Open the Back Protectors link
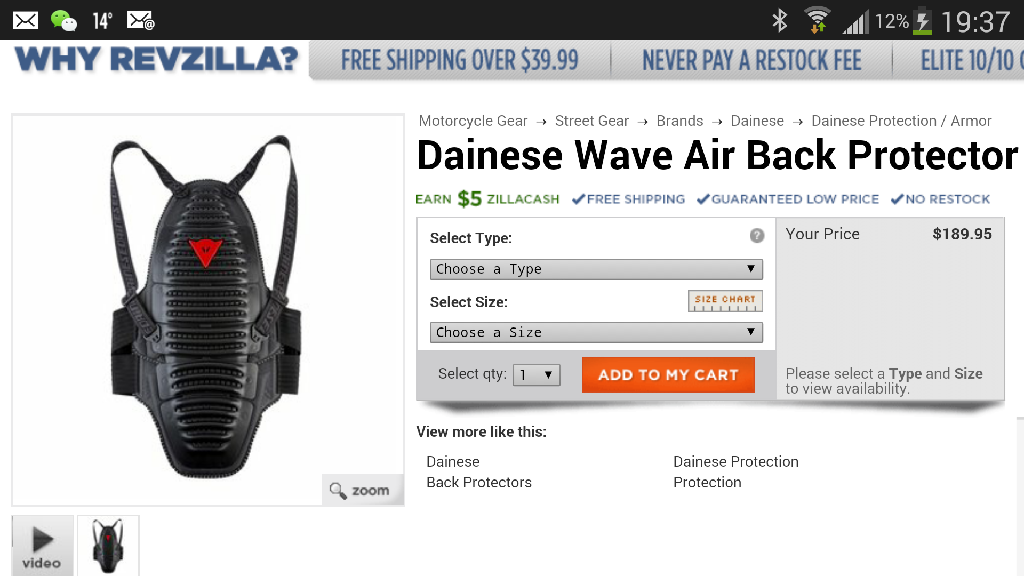1024x576 pixels. 479,482
